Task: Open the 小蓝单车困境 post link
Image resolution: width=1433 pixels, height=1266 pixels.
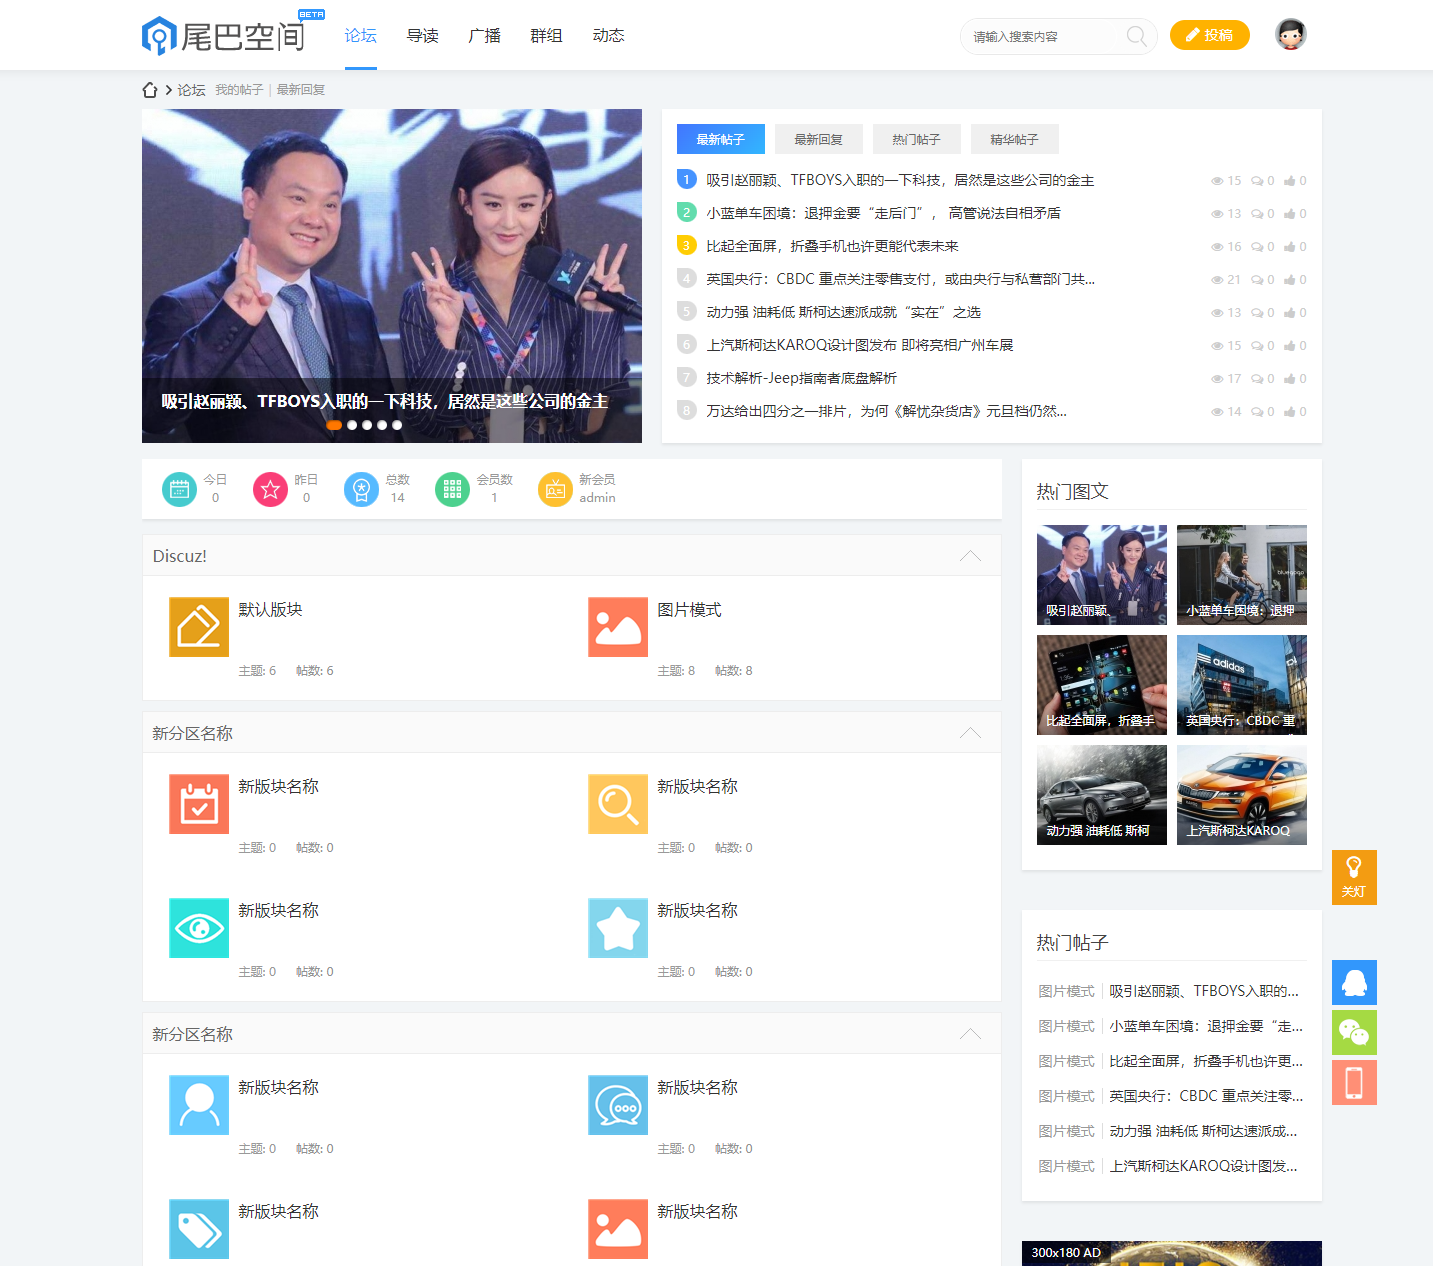Action: [x=883, y=213]
